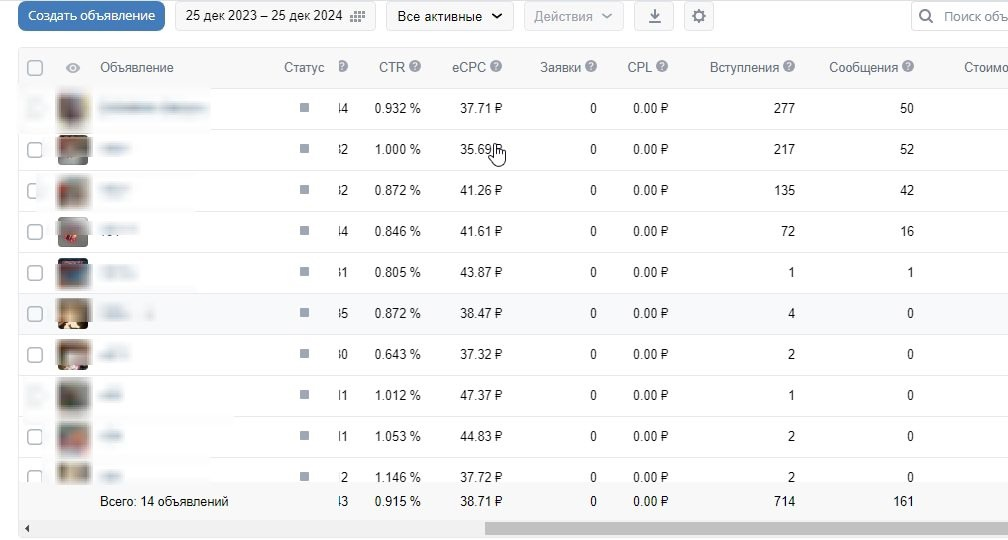Click the Заявки help question mark icon
1008x540 pixels.
[x=591, y=66]
